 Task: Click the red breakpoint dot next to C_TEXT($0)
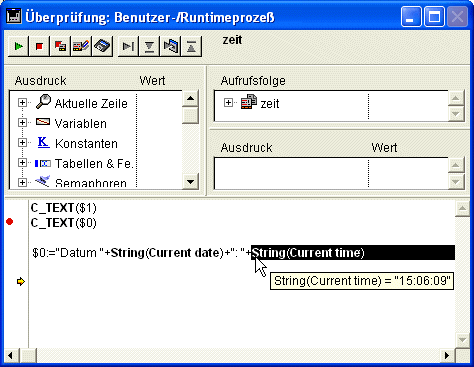coord(10,222)
